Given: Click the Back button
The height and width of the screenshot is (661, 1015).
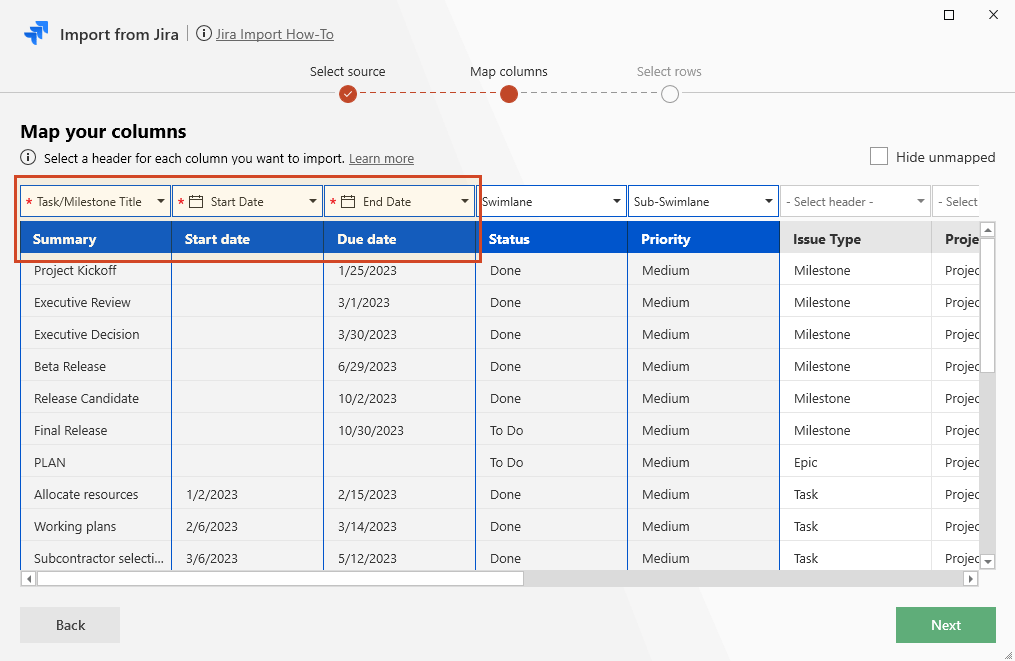Looking at the screenshot, I should coord(69,625).
